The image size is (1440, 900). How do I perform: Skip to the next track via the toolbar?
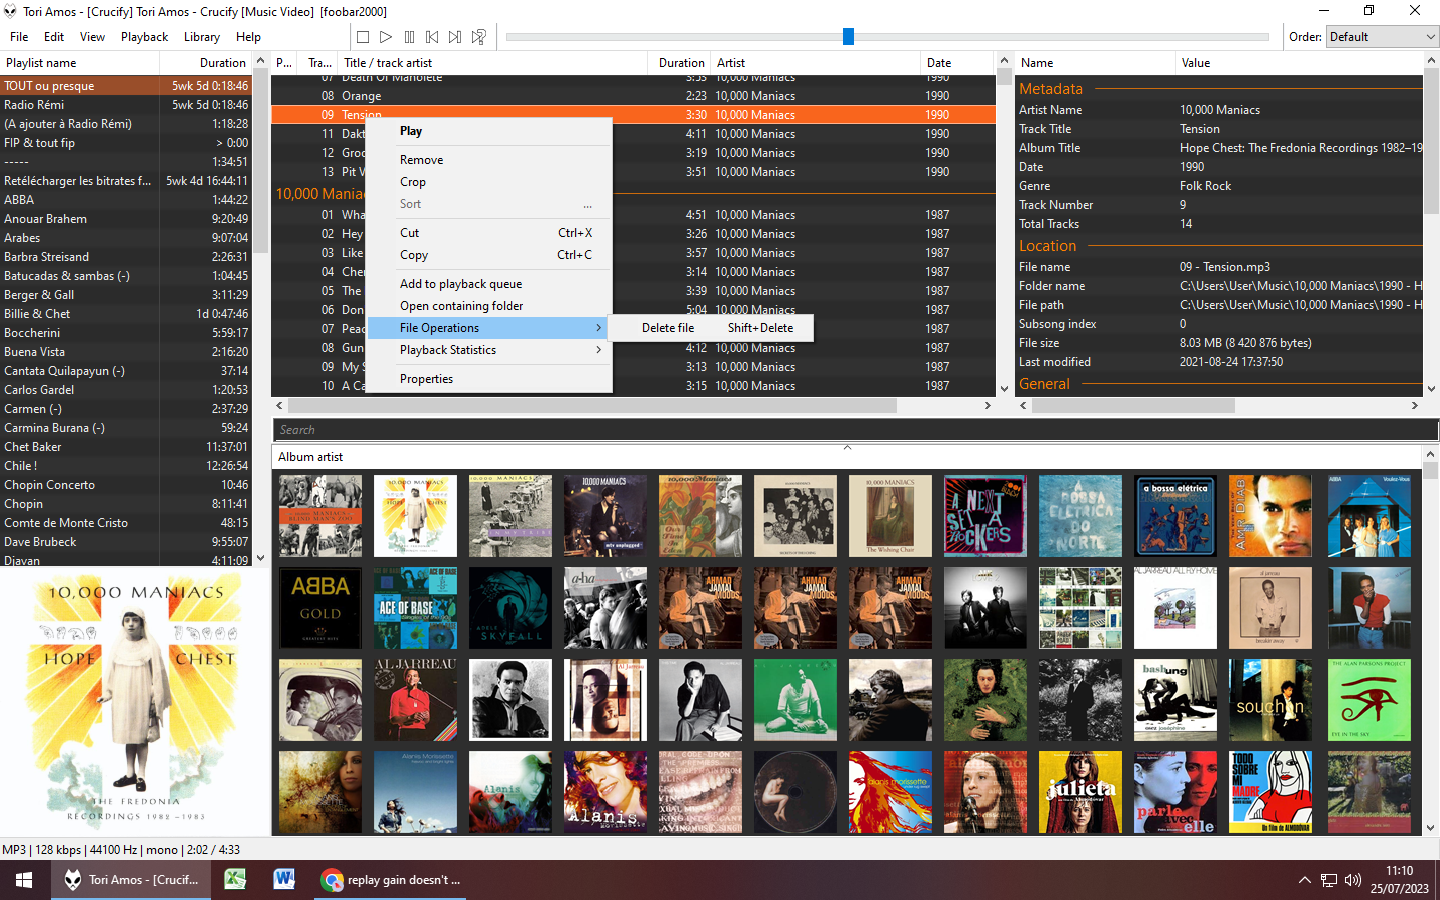(455, 37)
